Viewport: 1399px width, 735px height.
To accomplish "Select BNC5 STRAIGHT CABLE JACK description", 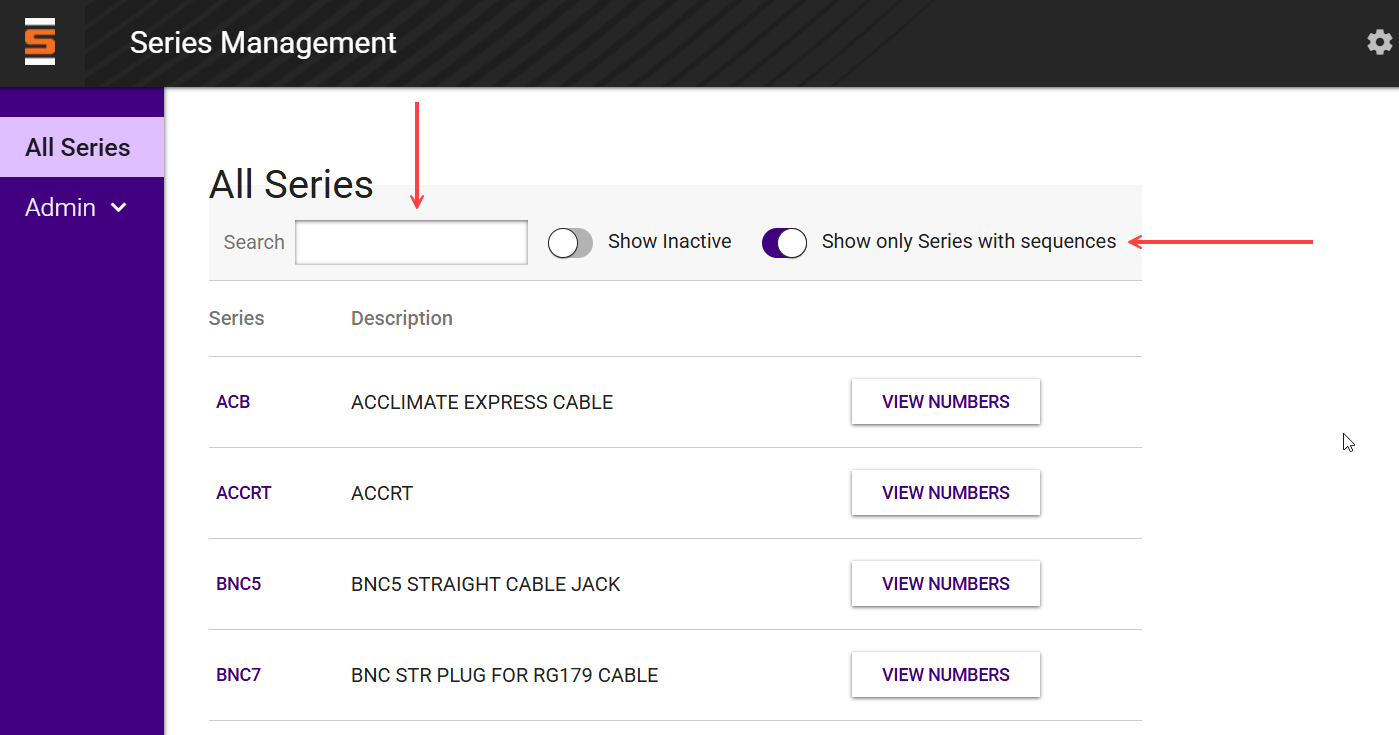I will tap(486, 584).
